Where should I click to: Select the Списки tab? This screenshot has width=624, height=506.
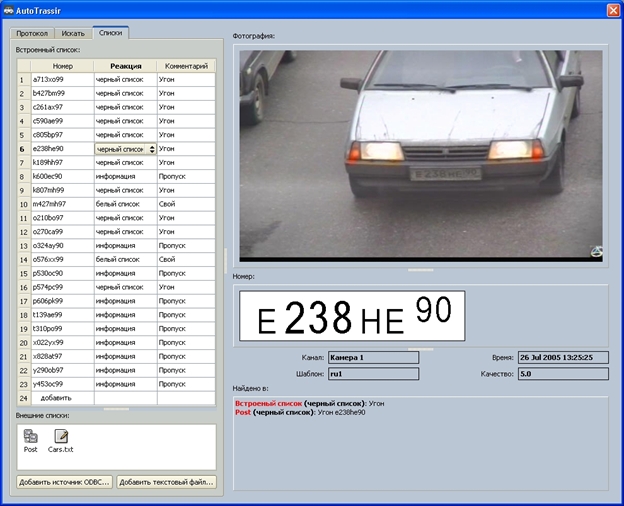pyautogui.click(x=111, y=33)
